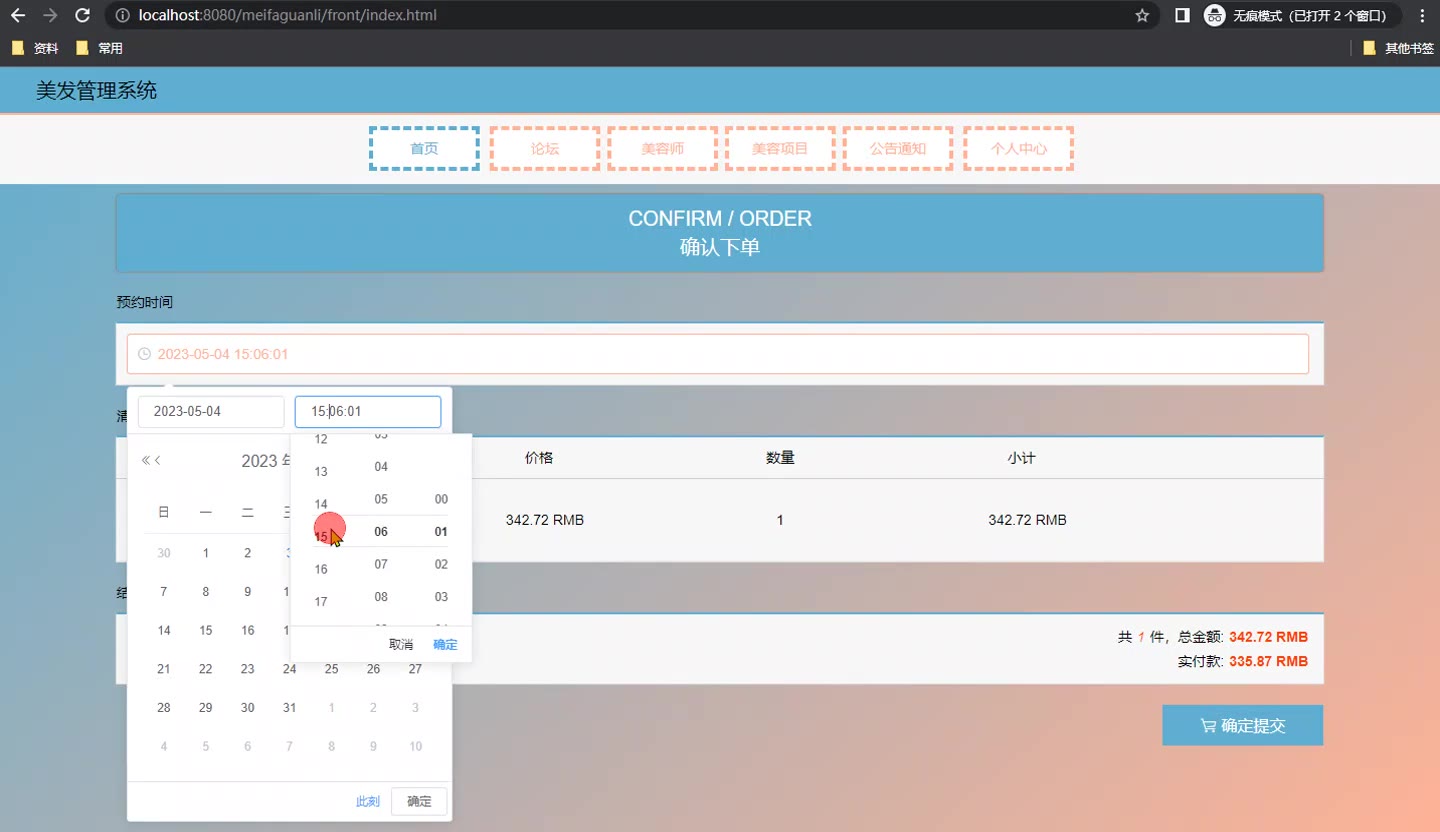The width and height of the screenshot is (1440, 832).
Task: Click the incognito mode indicator 无痕模式
Action: (1302, 15)
